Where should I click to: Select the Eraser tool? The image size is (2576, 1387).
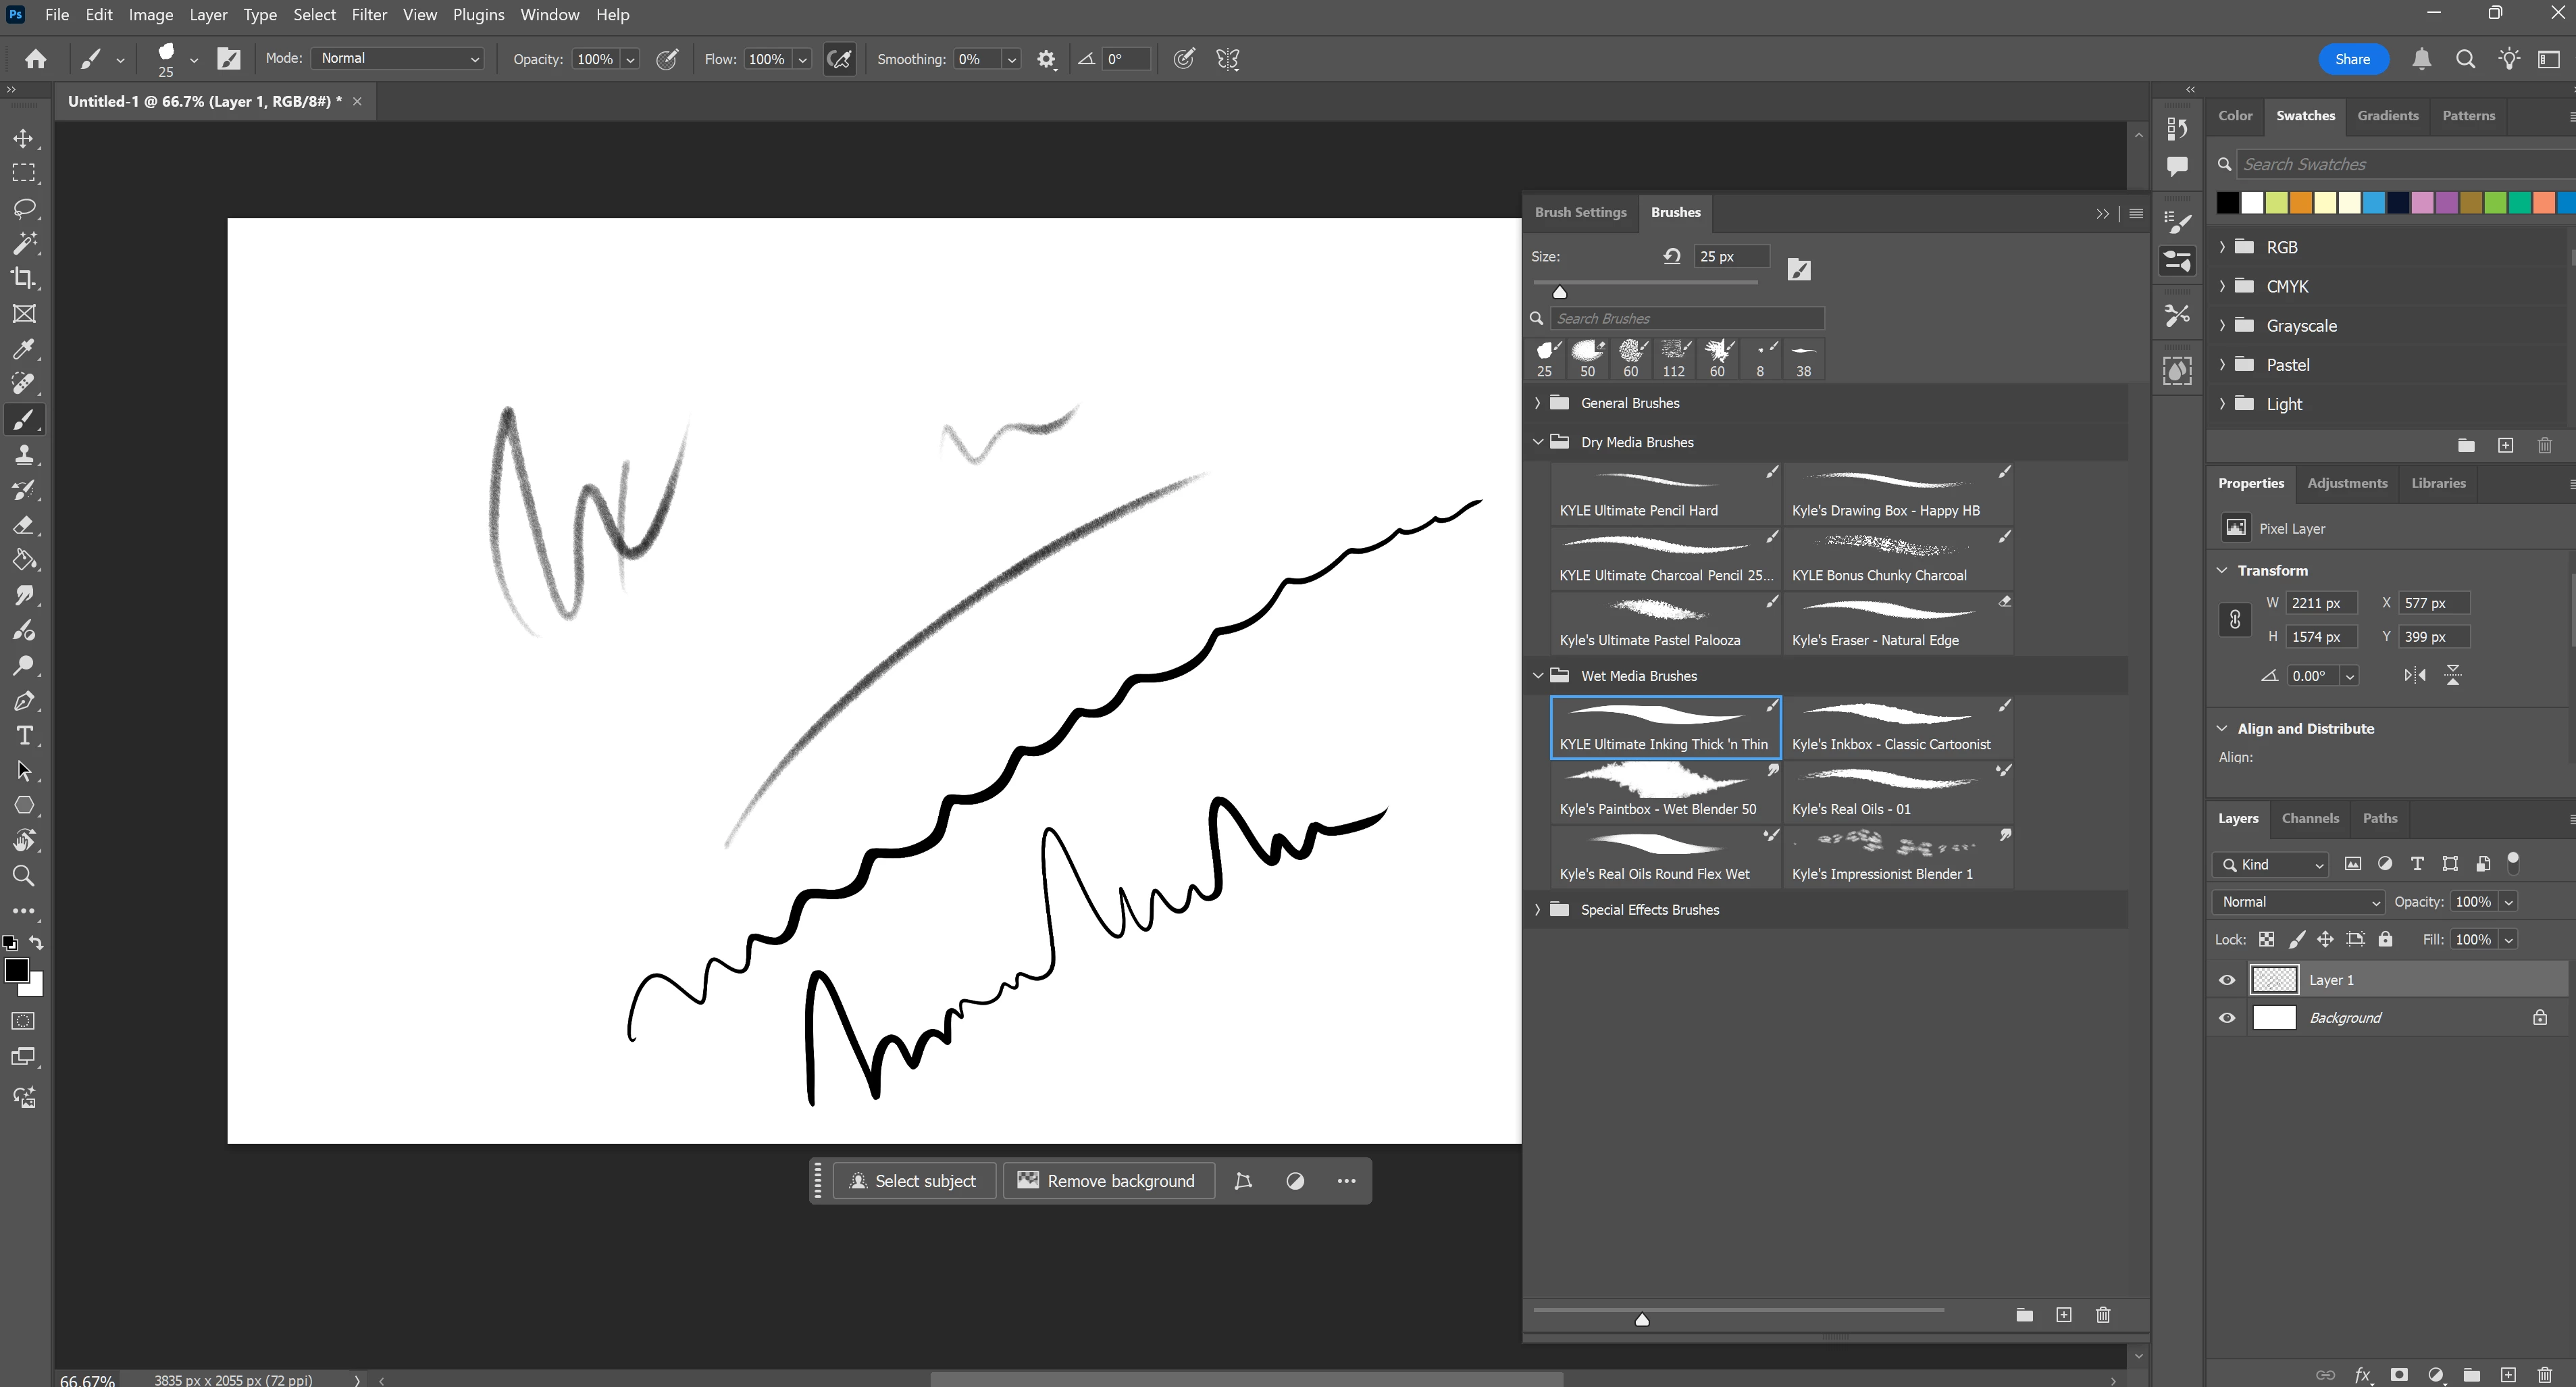tap(24, 525)
